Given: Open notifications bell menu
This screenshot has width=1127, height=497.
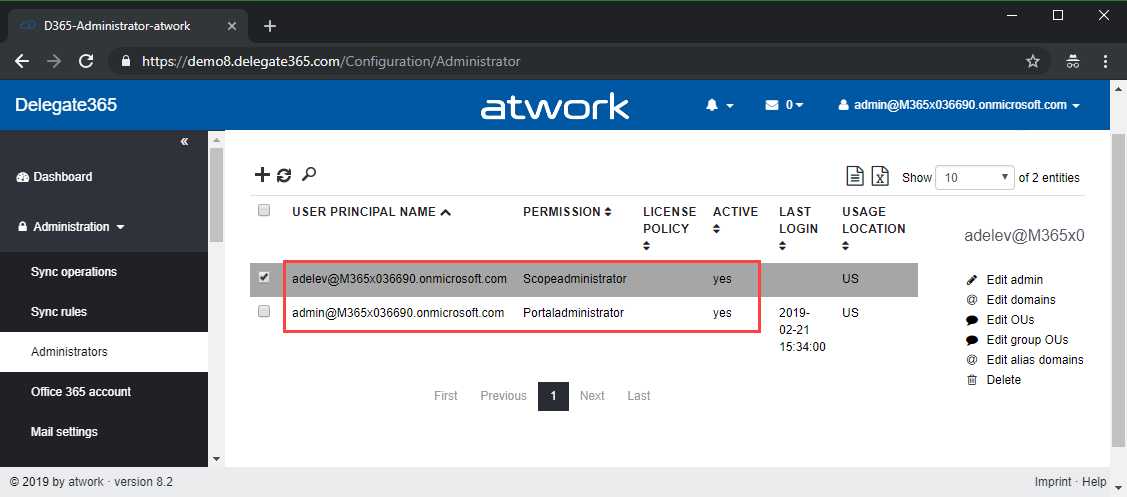Looking at the screenshot, I should coord(719,105).
